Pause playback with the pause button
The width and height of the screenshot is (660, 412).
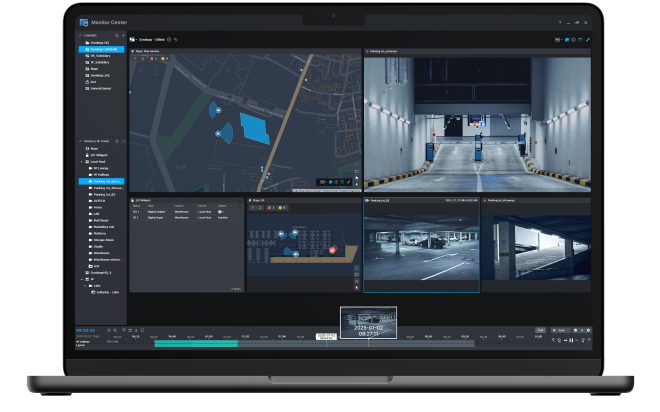[571, 340]
